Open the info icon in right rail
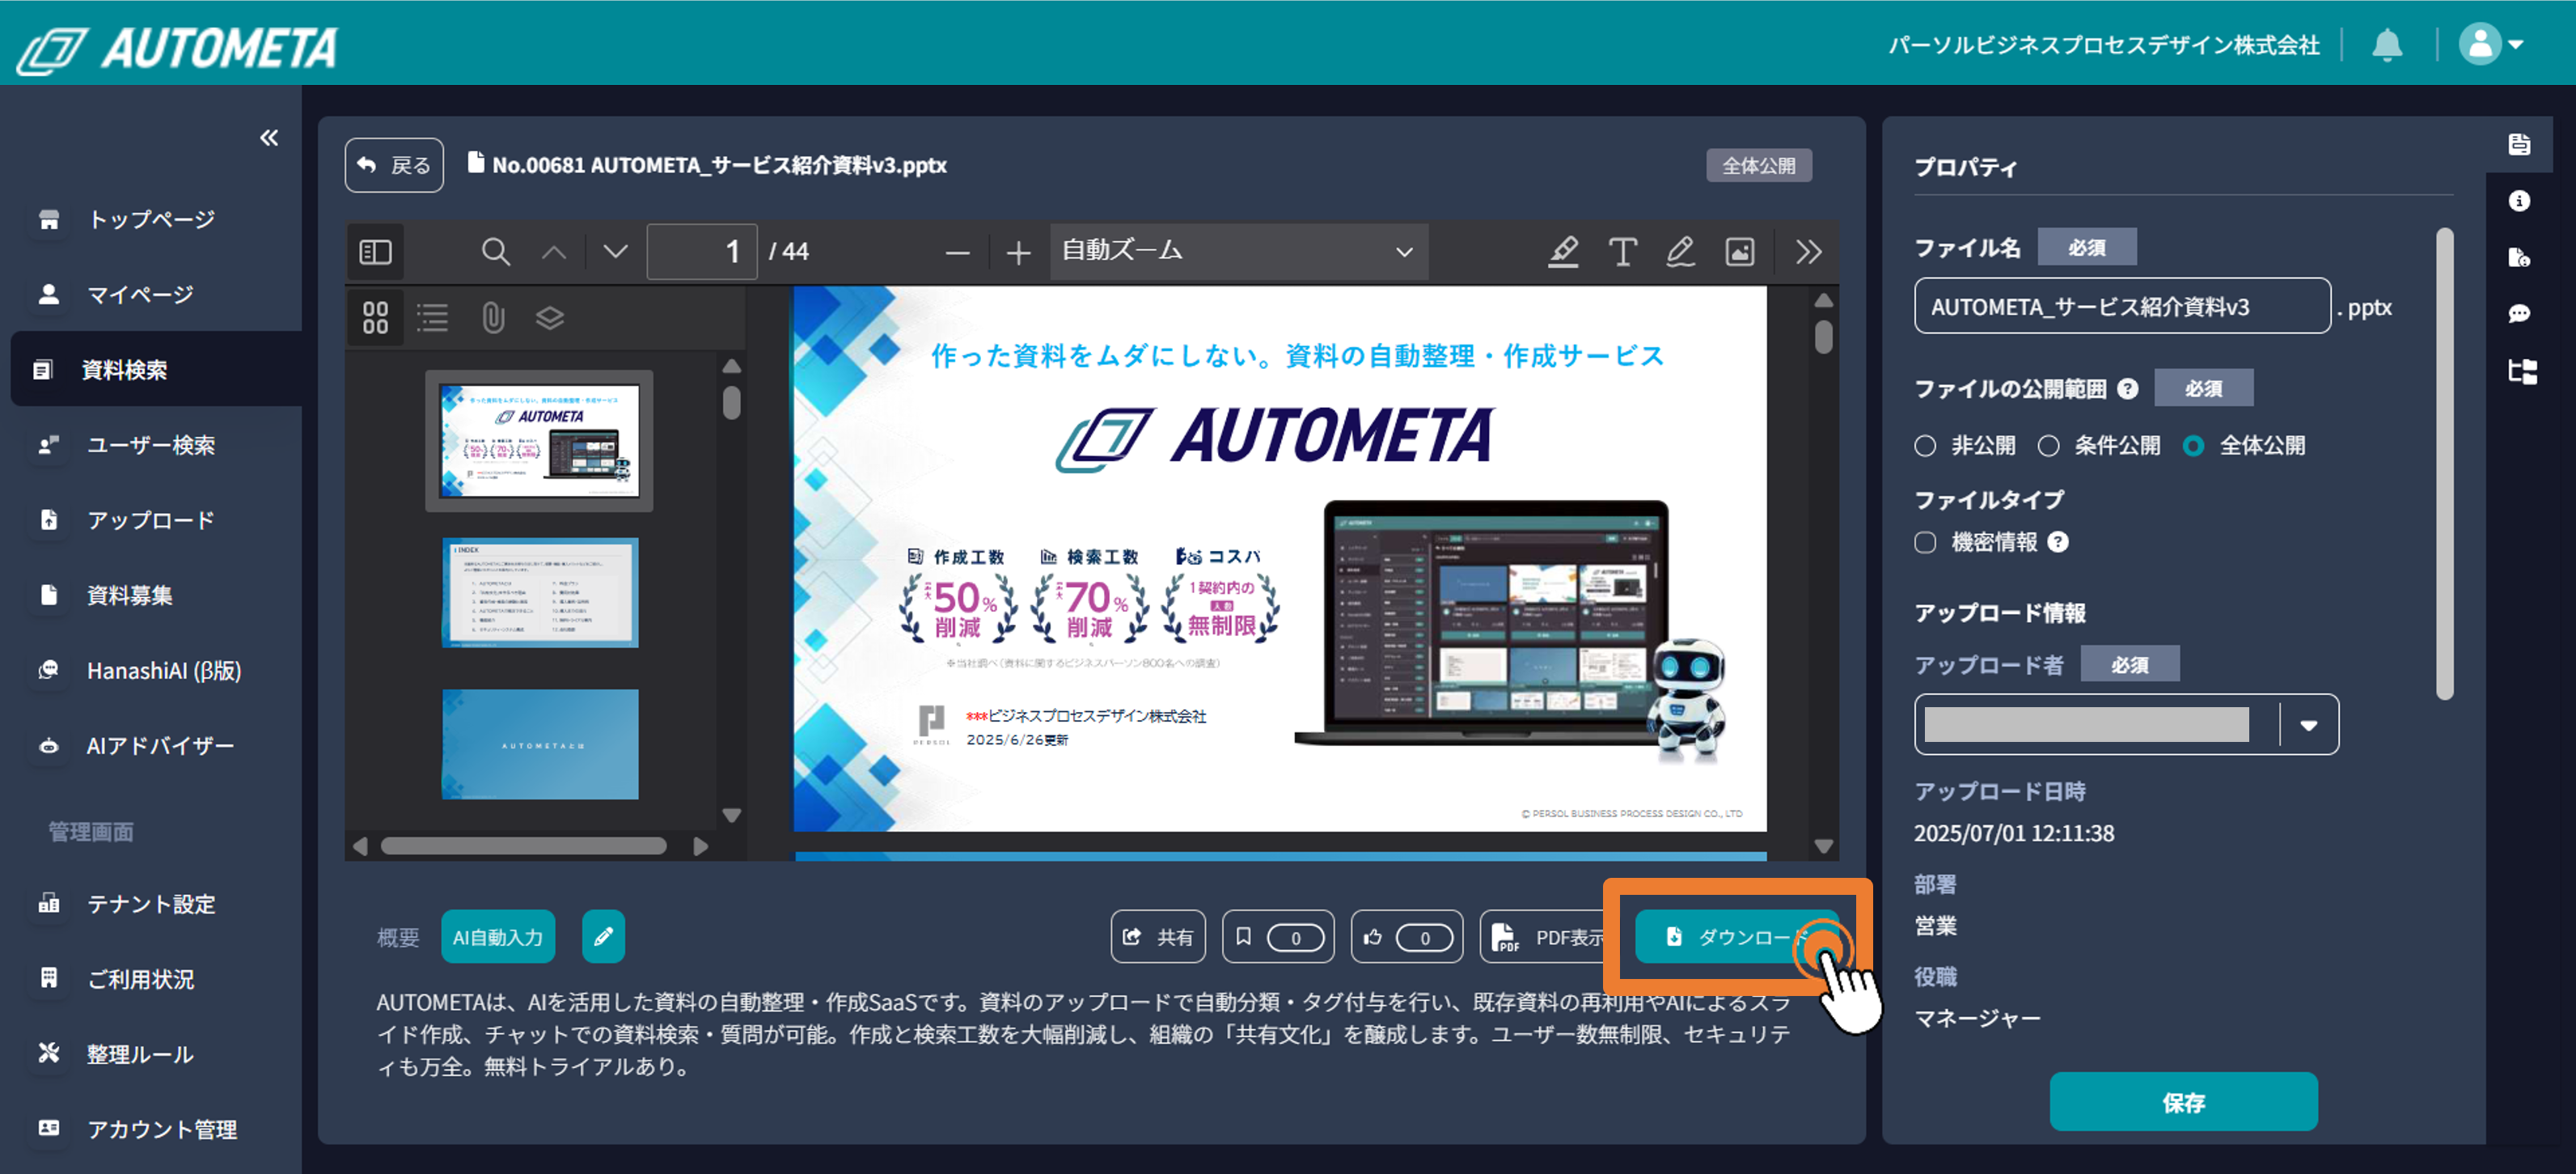 pos(2520,201)
